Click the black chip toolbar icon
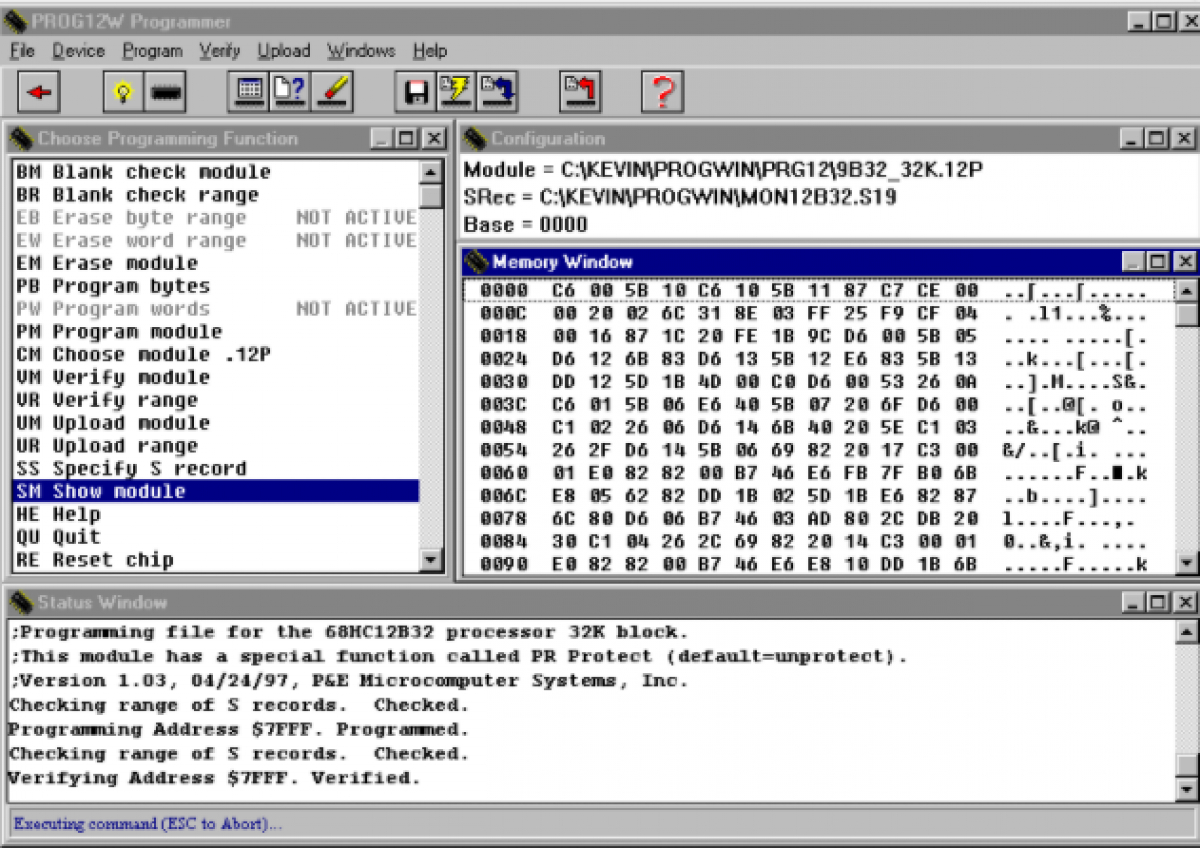The image size is (1200, 848). click(x=166, y=92)
